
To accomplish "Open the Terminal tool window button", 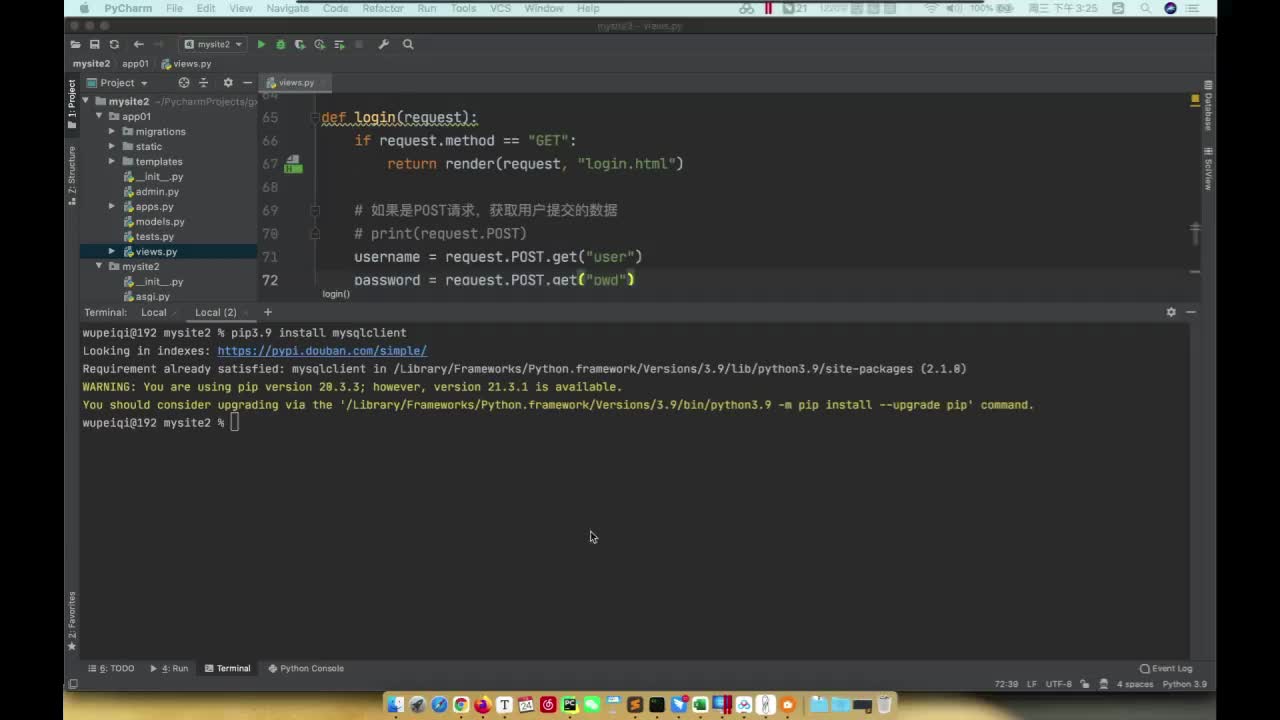I will tap(227, 668).
